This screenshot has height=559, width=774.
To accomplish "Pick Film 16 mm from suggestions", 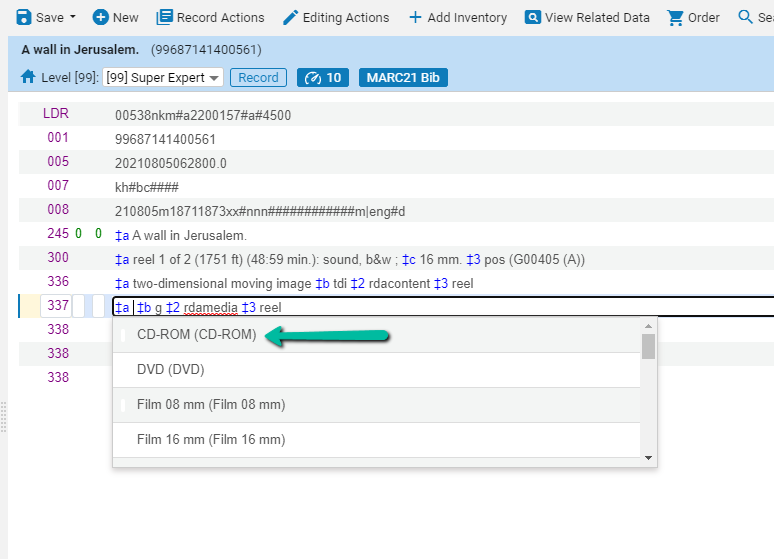I will (211, 439).
